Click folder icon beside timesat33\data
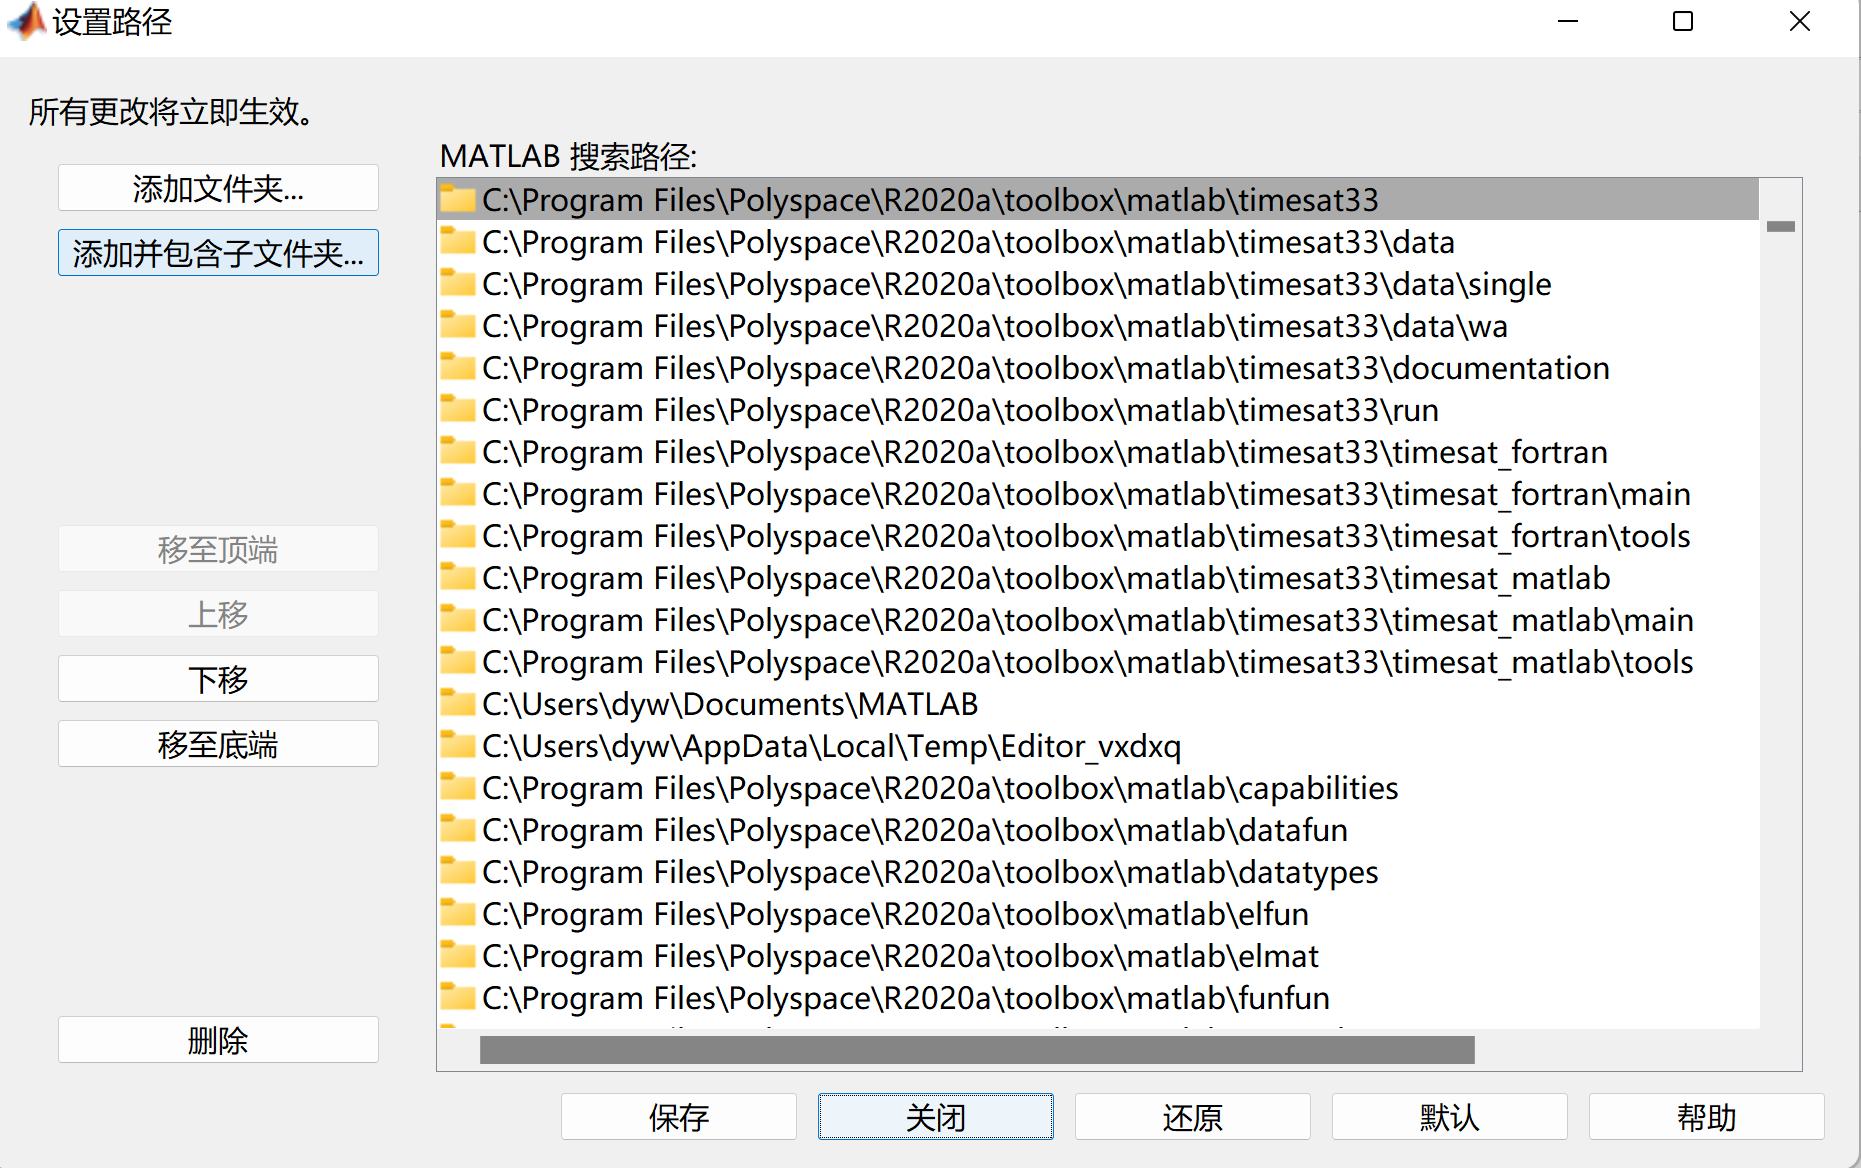The height and width of the screenshot is (1168, 1861). 458,241
